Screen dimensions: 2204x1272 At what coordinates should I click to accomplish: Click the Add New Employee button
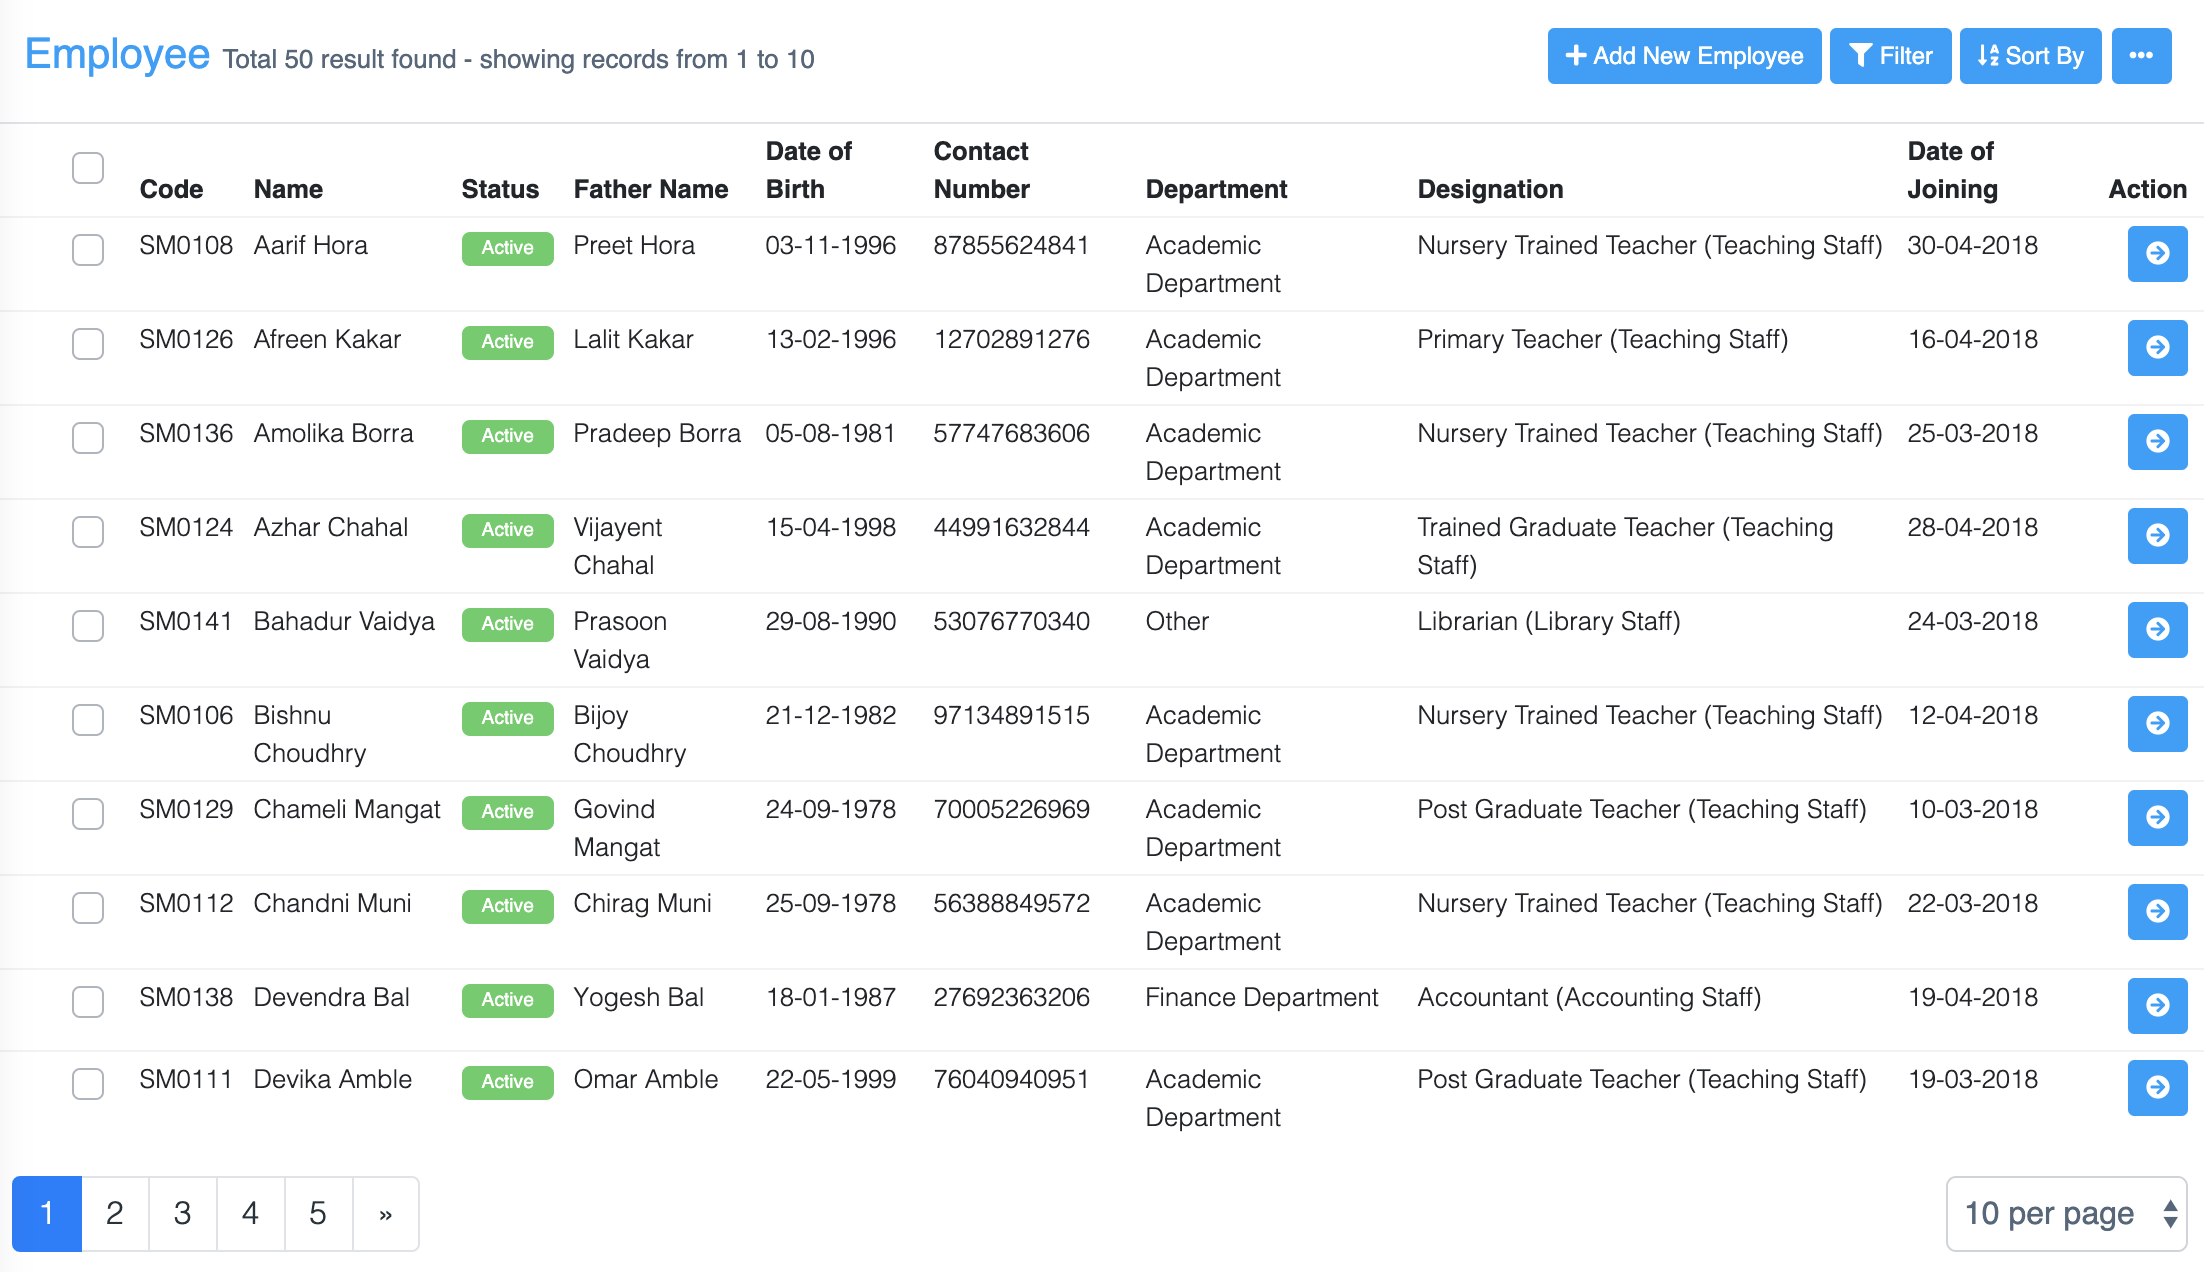click(x=1684, y=56)
